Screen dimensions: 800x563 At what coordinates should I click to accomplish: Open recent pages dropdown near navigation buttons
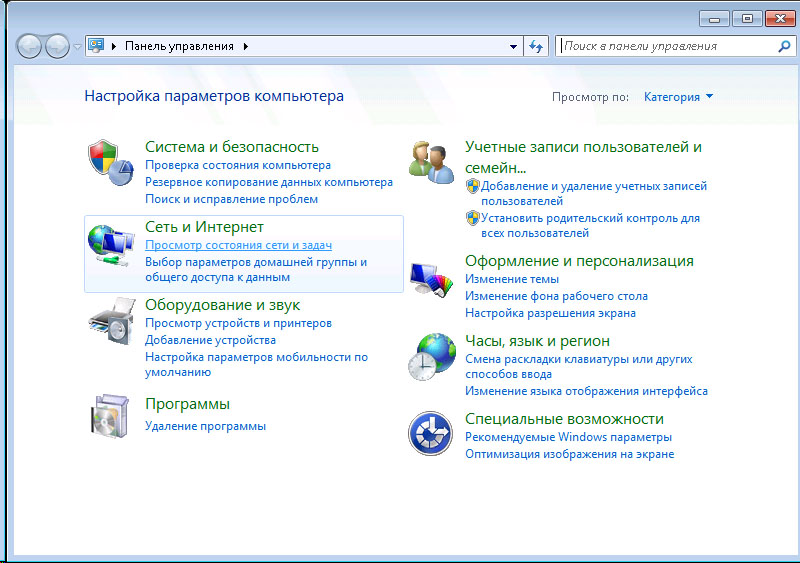(77, 46)
